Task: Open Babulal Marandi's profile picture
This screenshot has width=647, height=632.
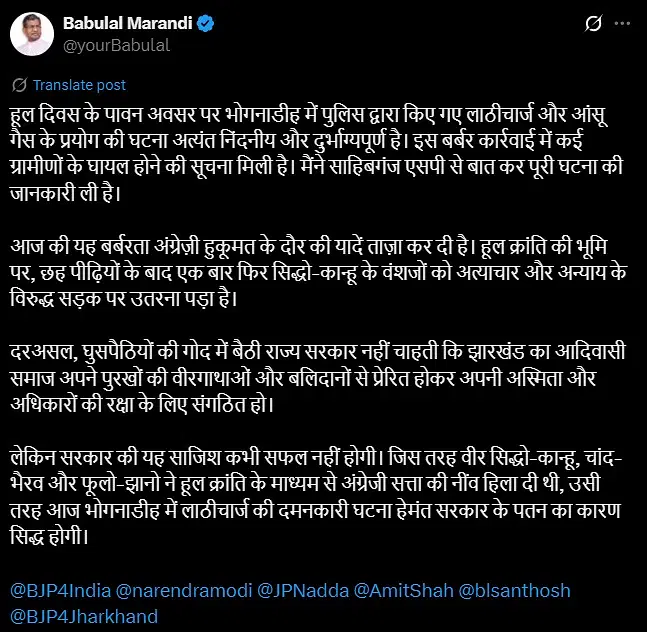Action: point(32,34)
